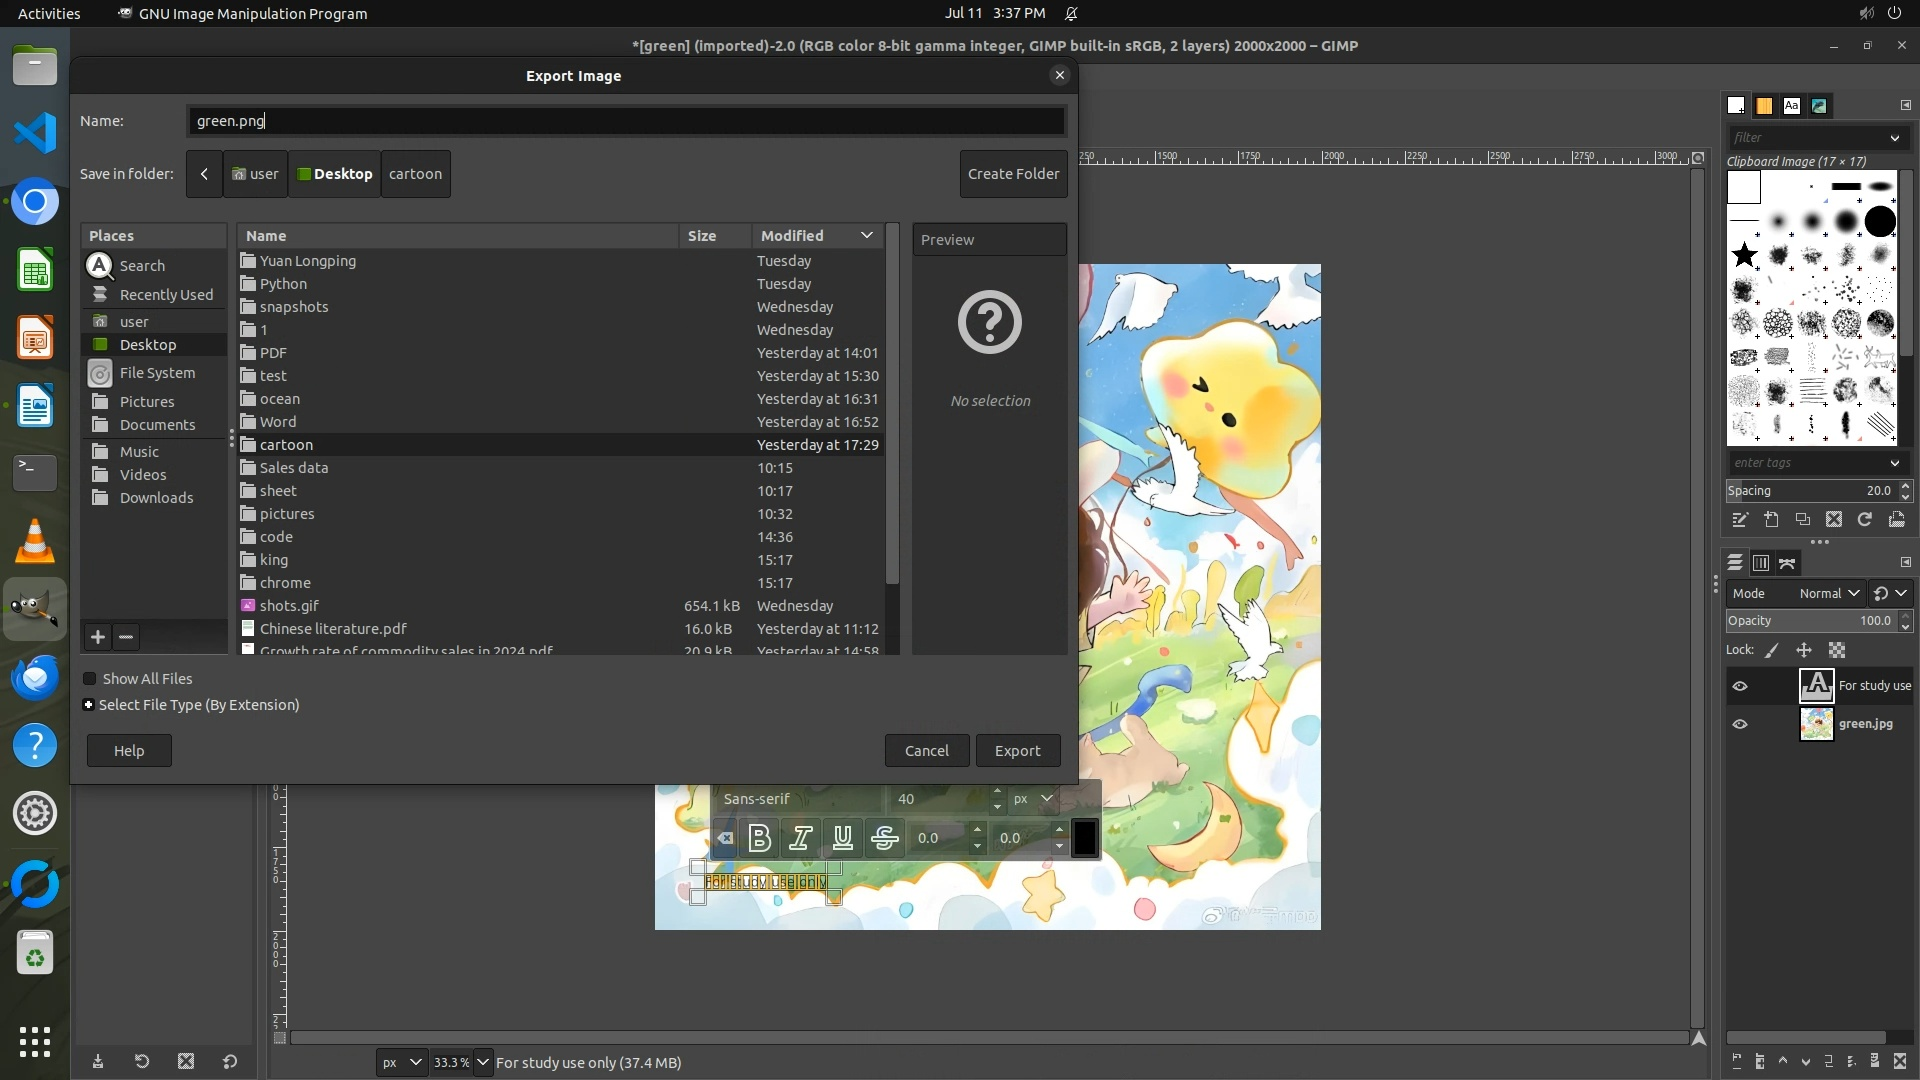Click the edit brush icon
The width and height of the screenshot is (1920, 1080).
(1740, 520)
